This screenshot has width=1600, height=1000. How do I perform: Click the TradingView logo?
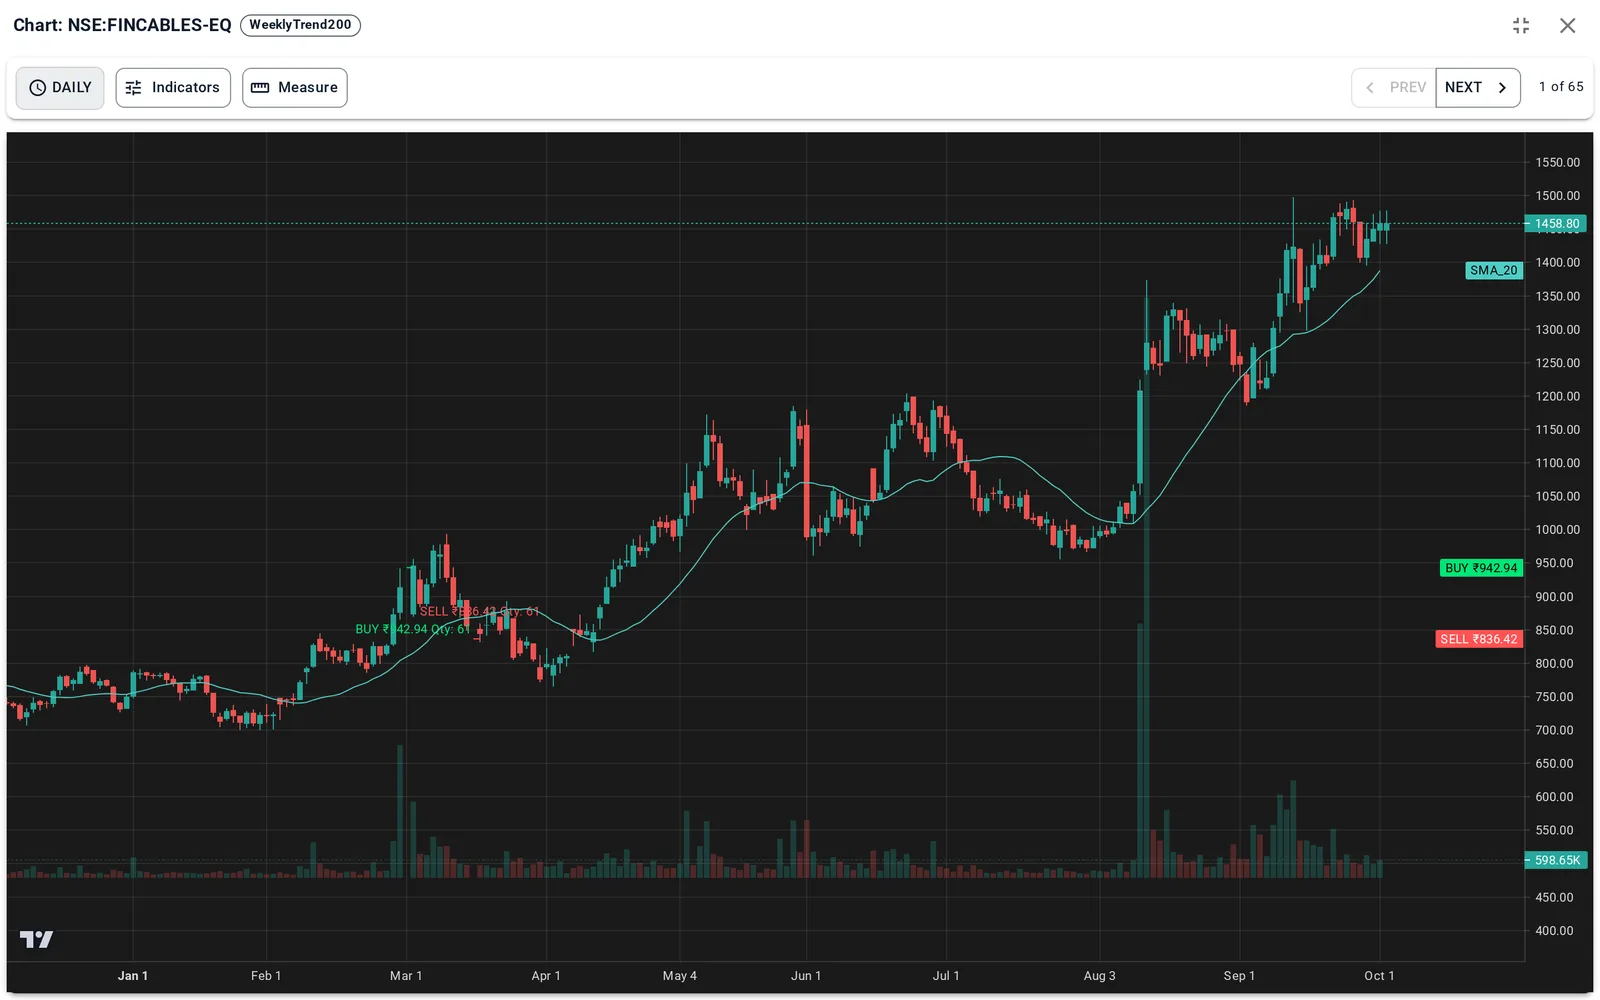[x=37, y=939]
